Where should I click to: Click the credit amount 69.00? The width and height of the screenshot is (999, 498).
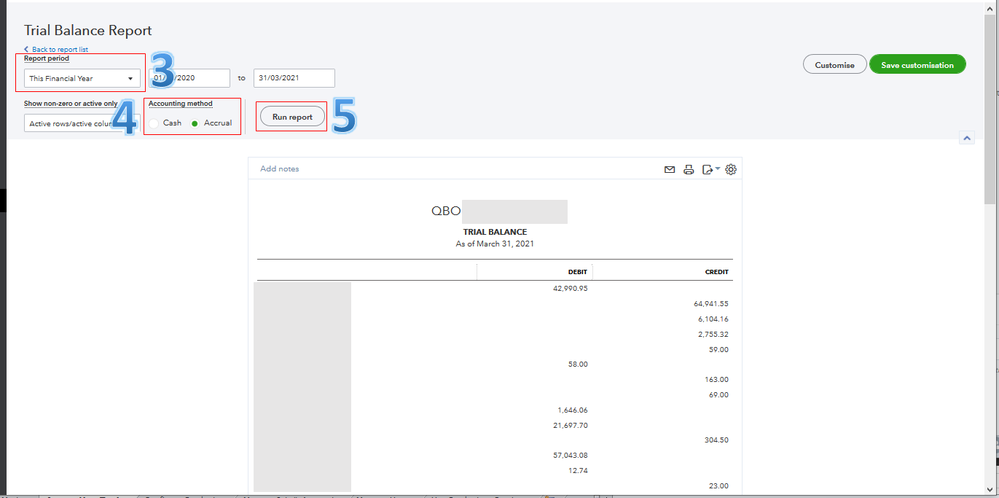(x=719, y=395)
